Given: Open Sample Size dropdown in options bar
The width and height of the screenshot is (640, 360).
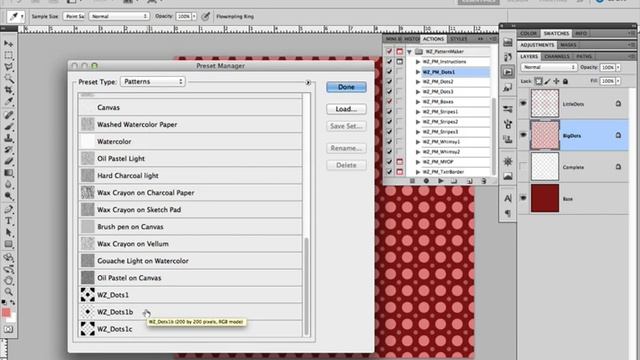Looking at the screenshot, I should pos(74,16).
